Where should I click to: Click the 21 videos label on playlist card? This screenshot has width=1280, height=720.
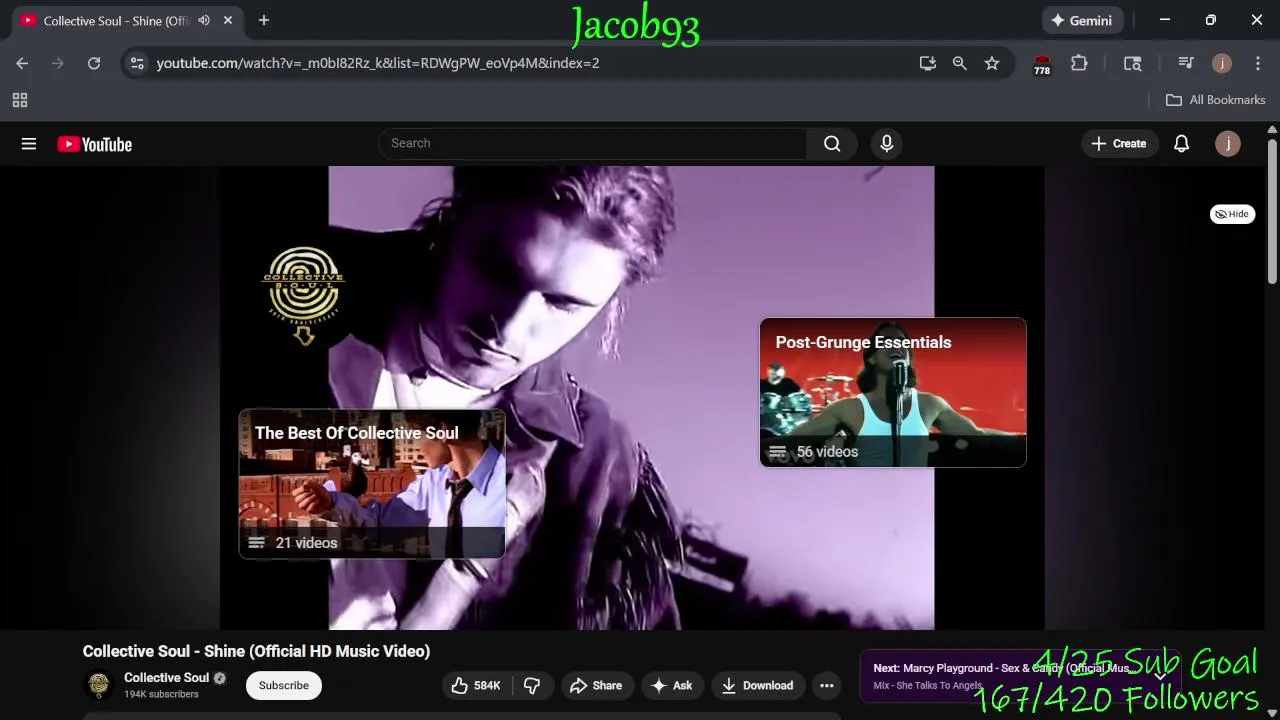coord(306,543)
